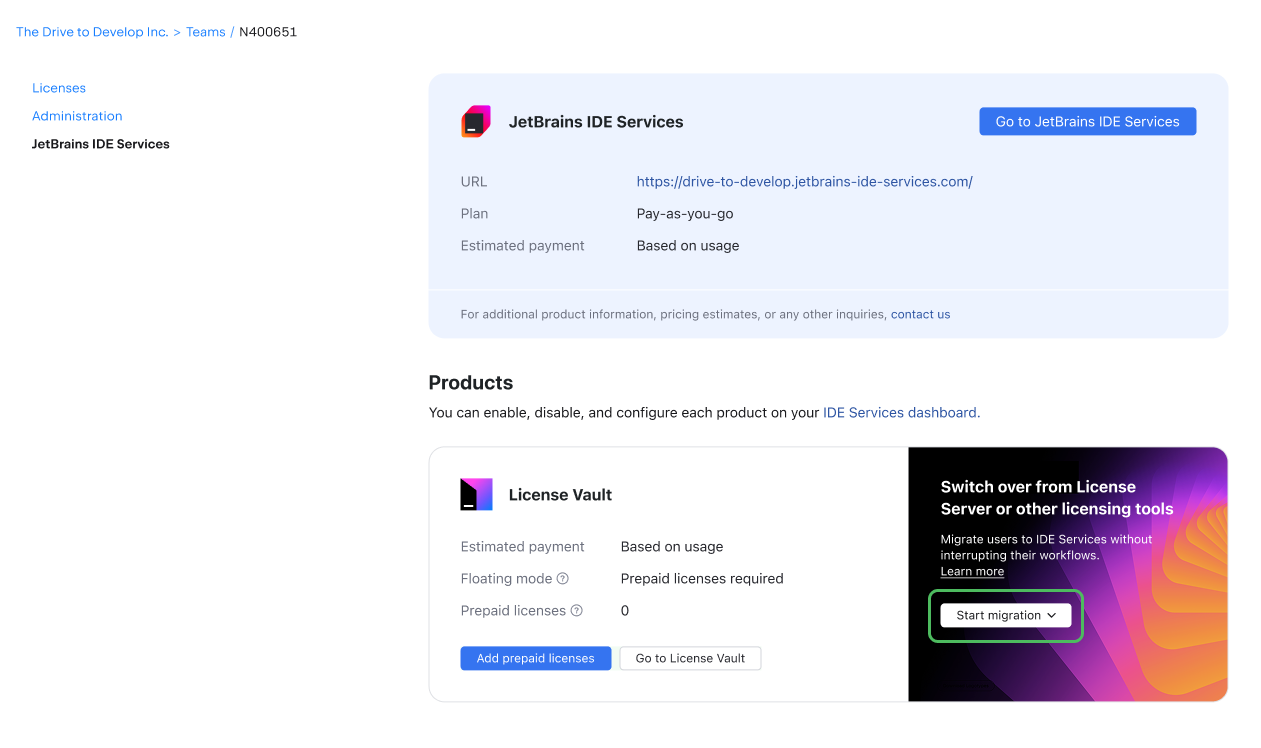
Task: Click the Floating mode help icon
Action: click(563, 579)
